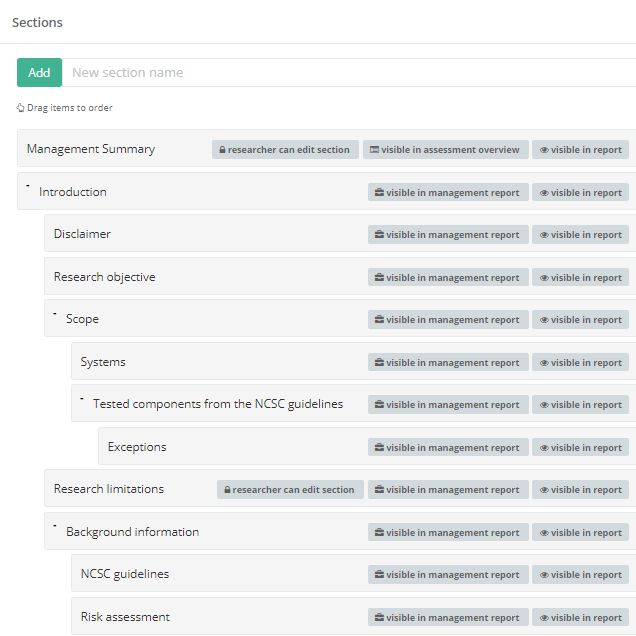Collapse the Background information subsection

tap(55, 526)
